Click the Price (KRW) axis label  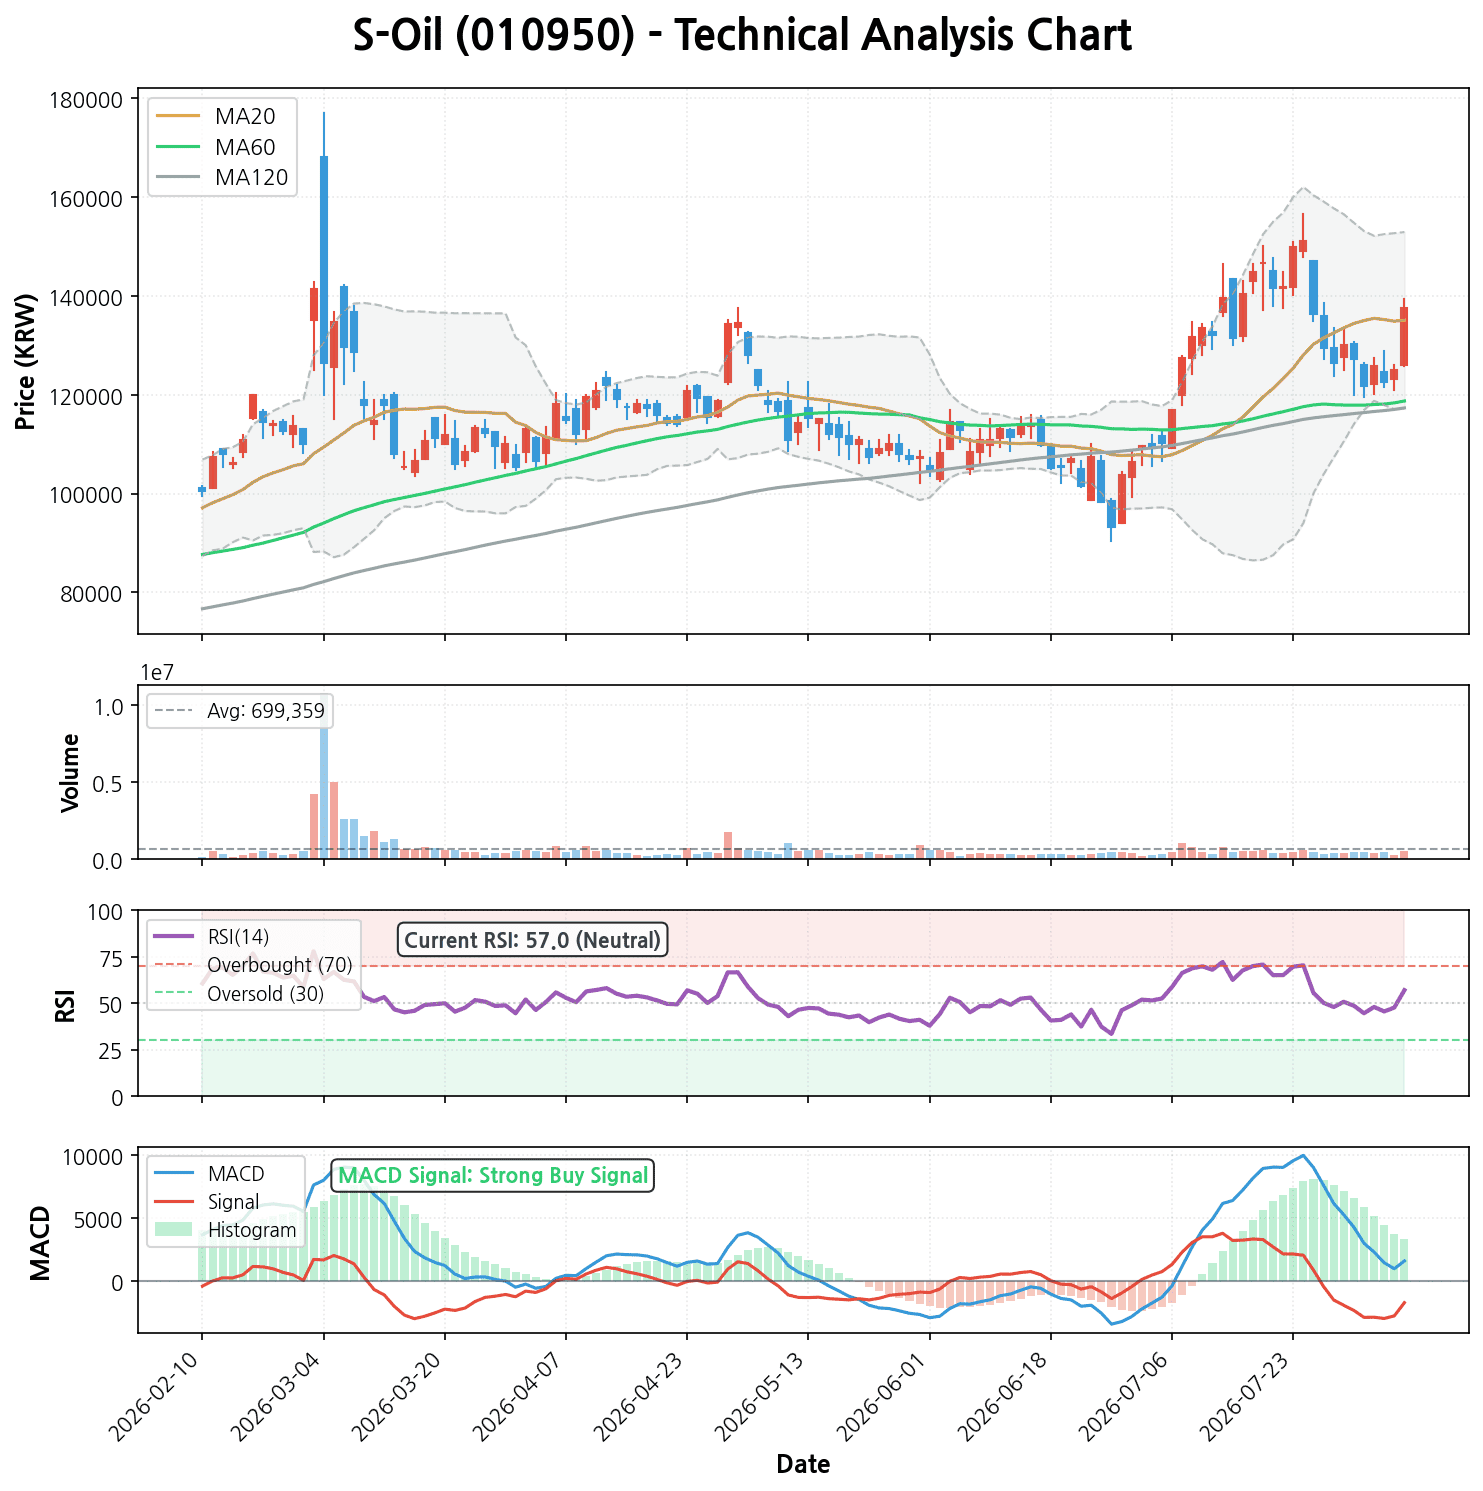[27, 361]
